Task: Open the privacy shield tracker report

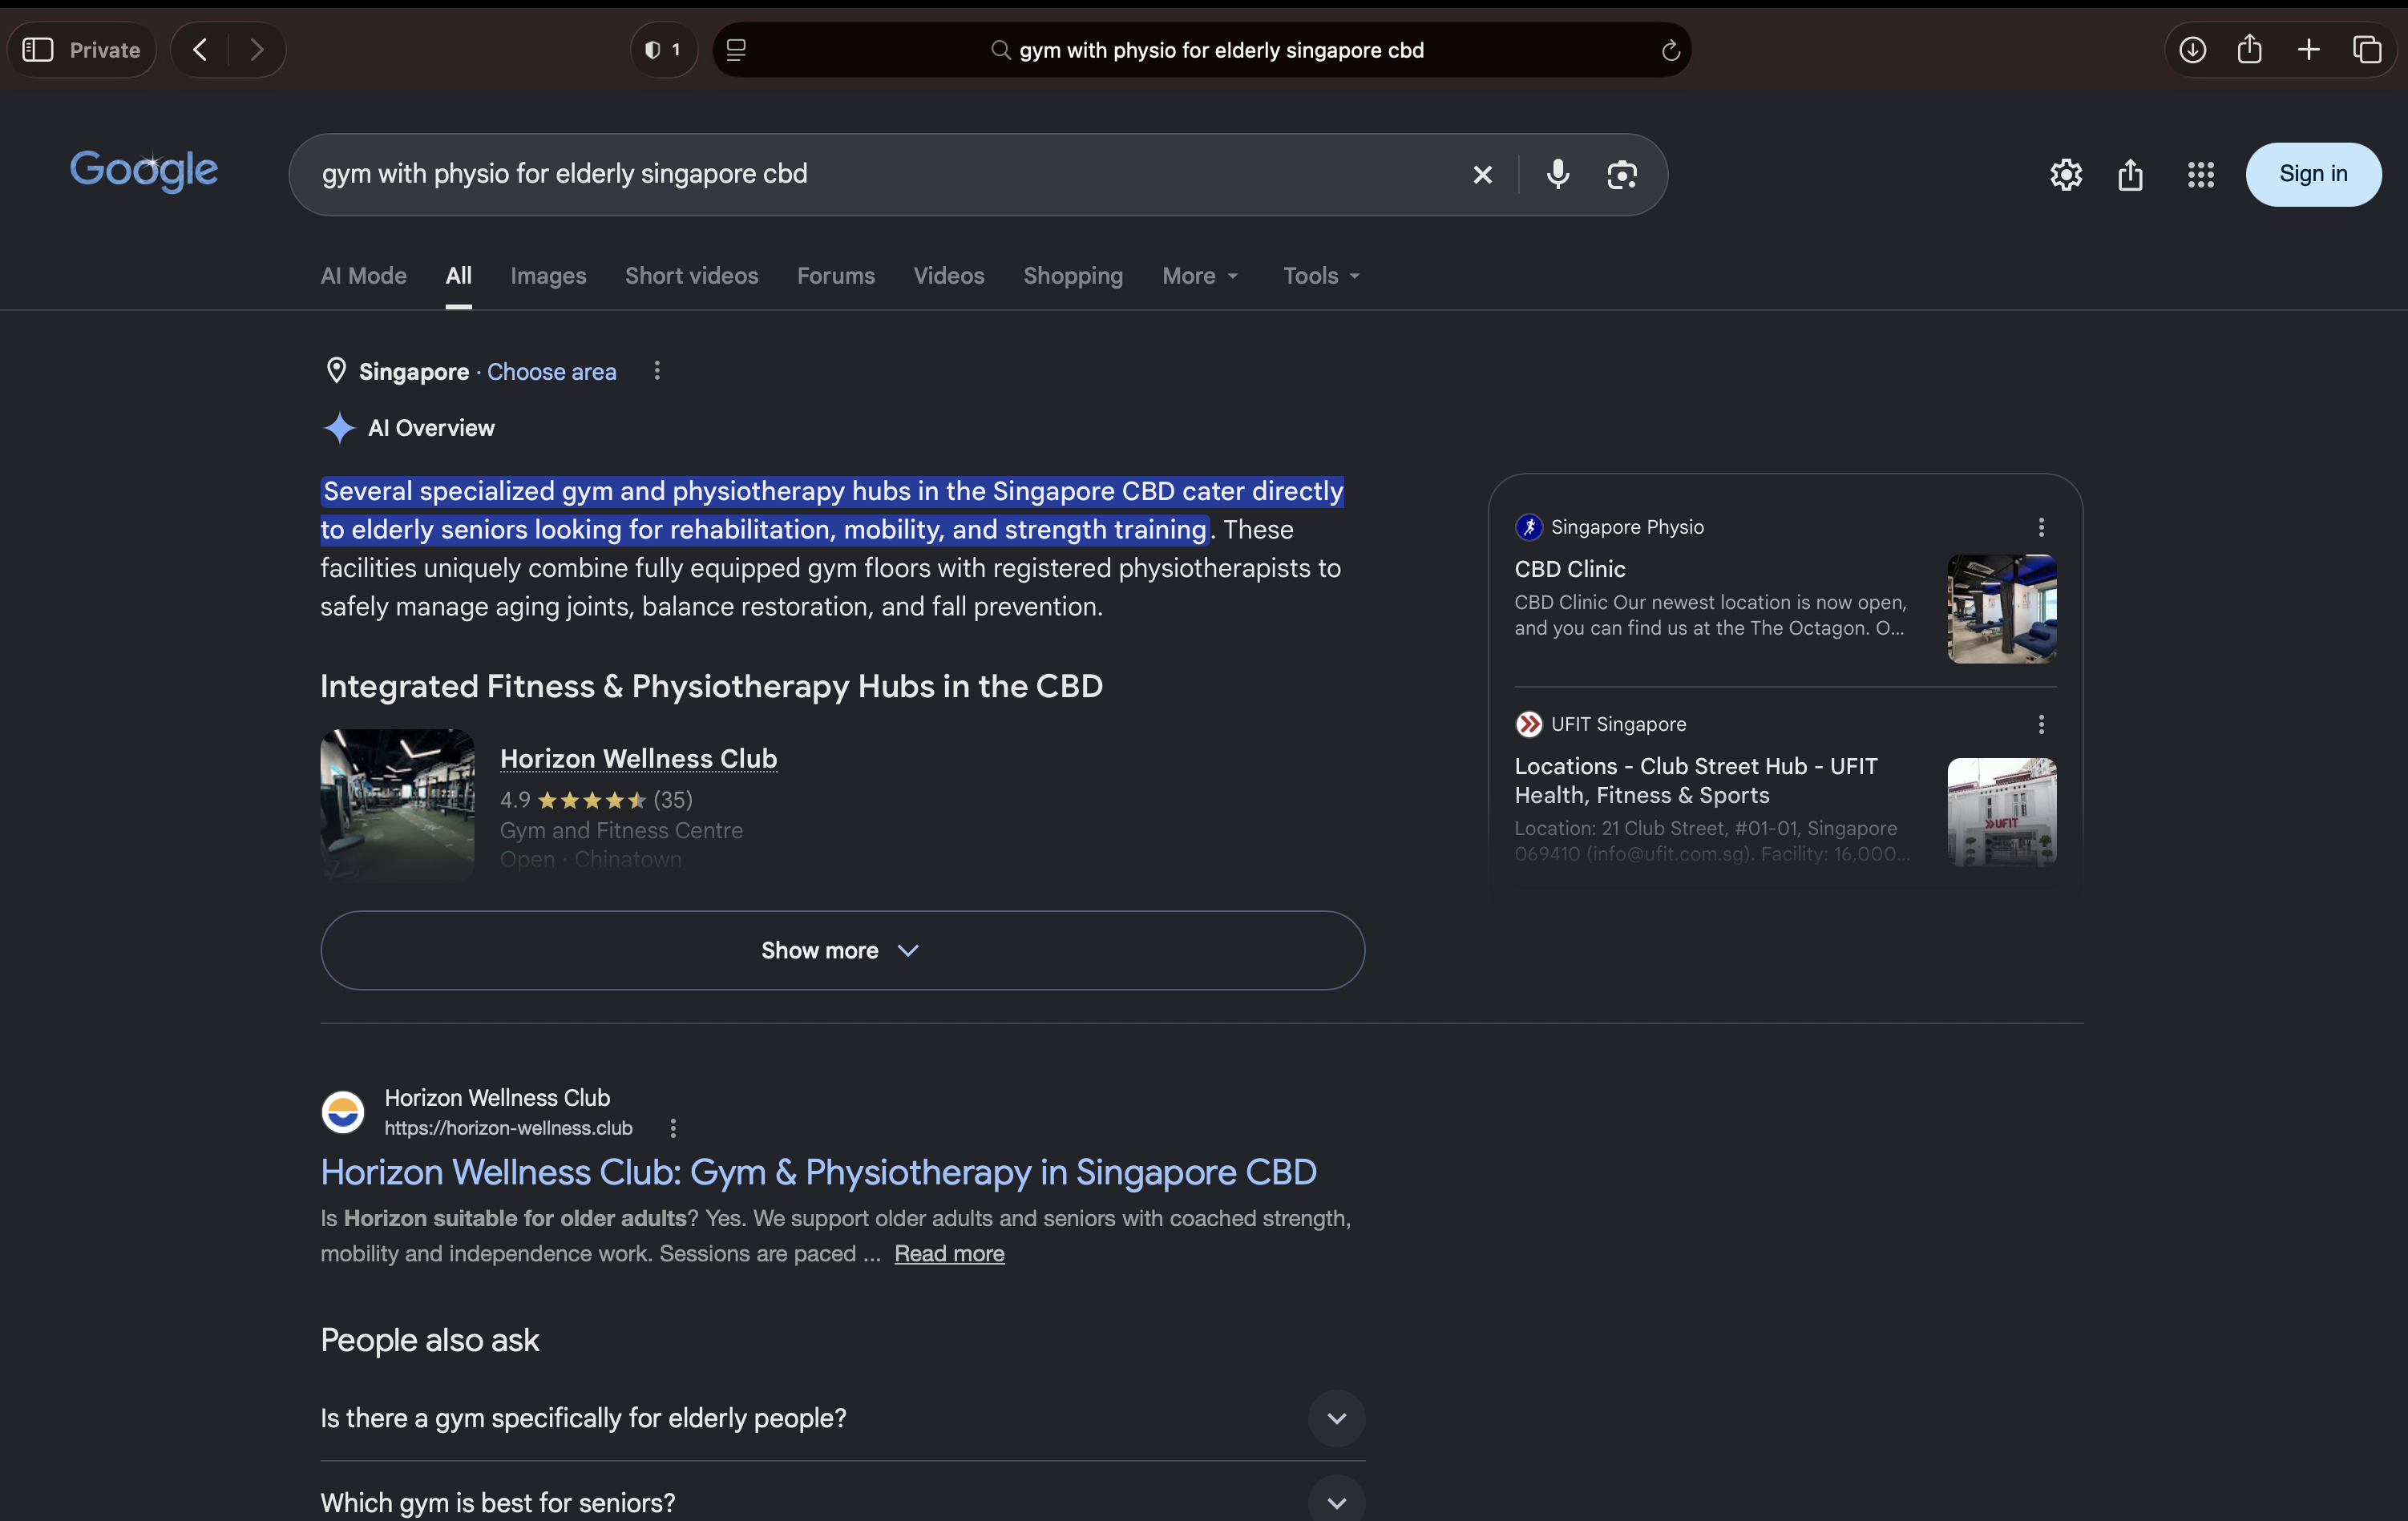Action: pyautogui.click(x=664, y=50)
